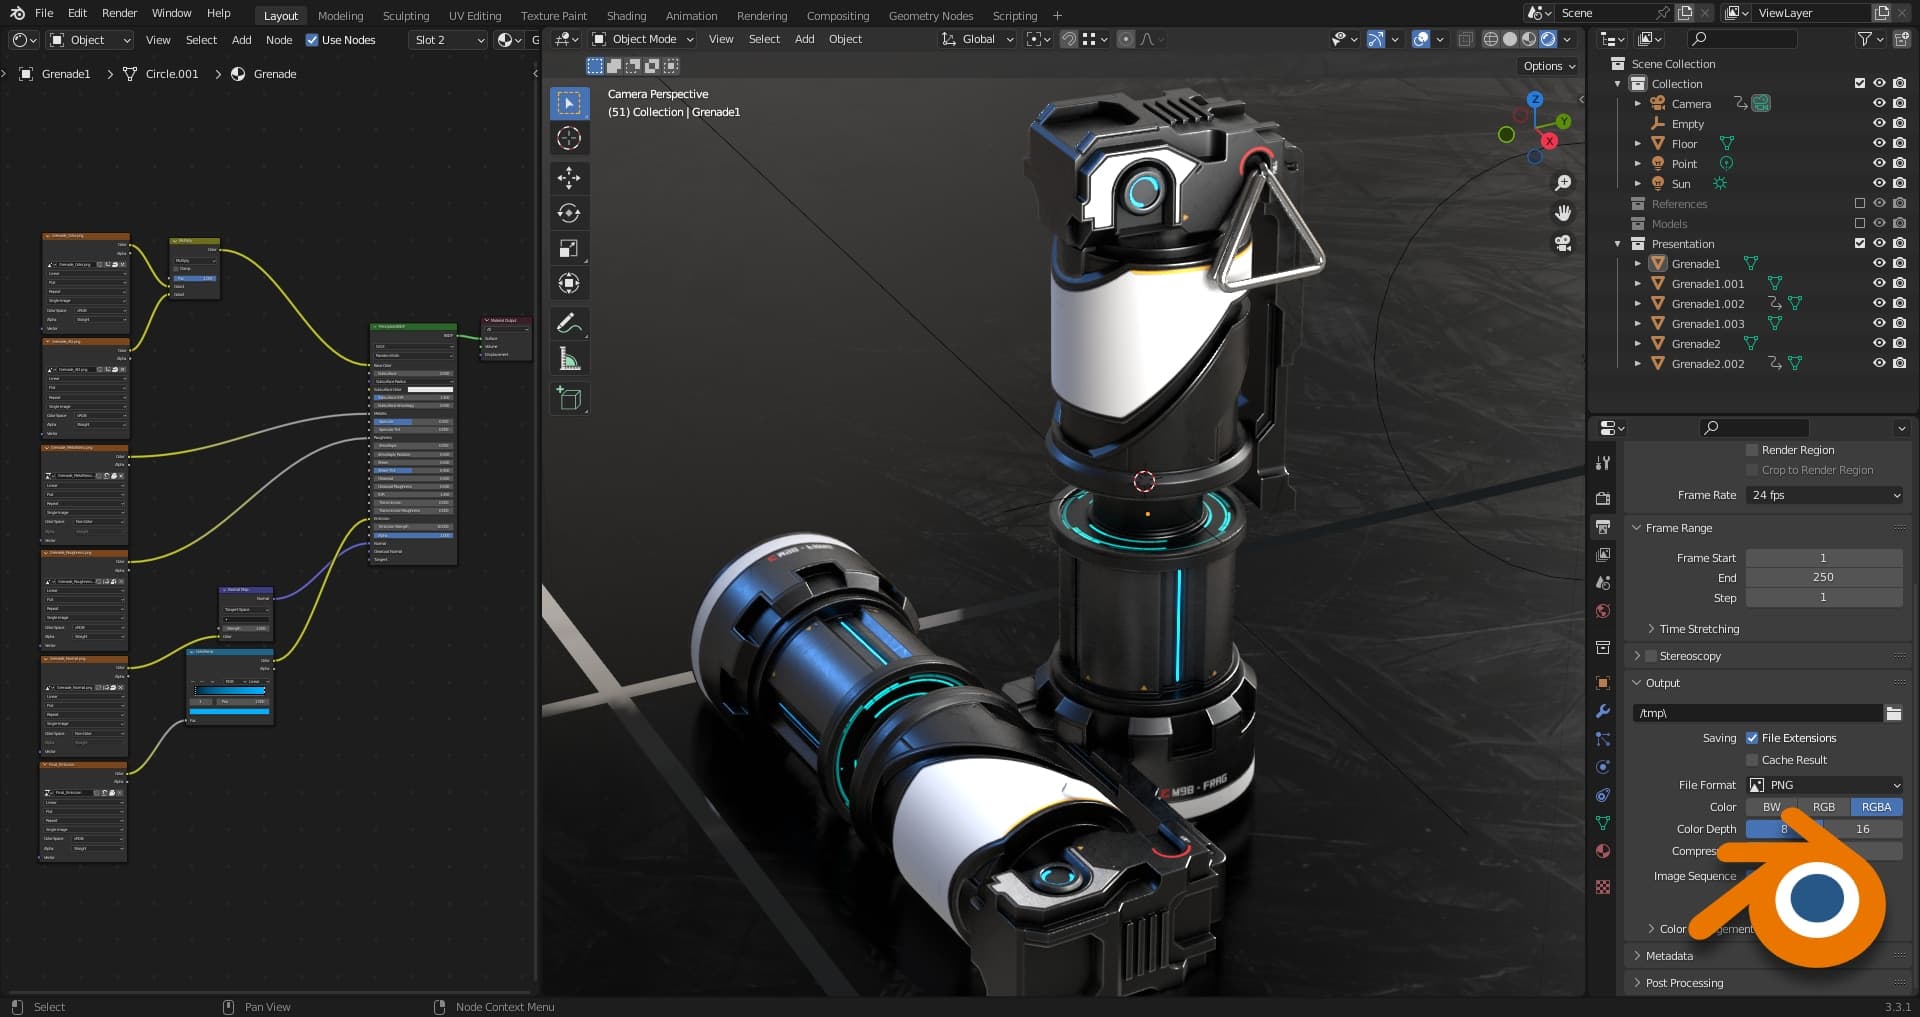Select the Scale tool
Viewport: 1920px width, 1017px height.
click(569, 248)
